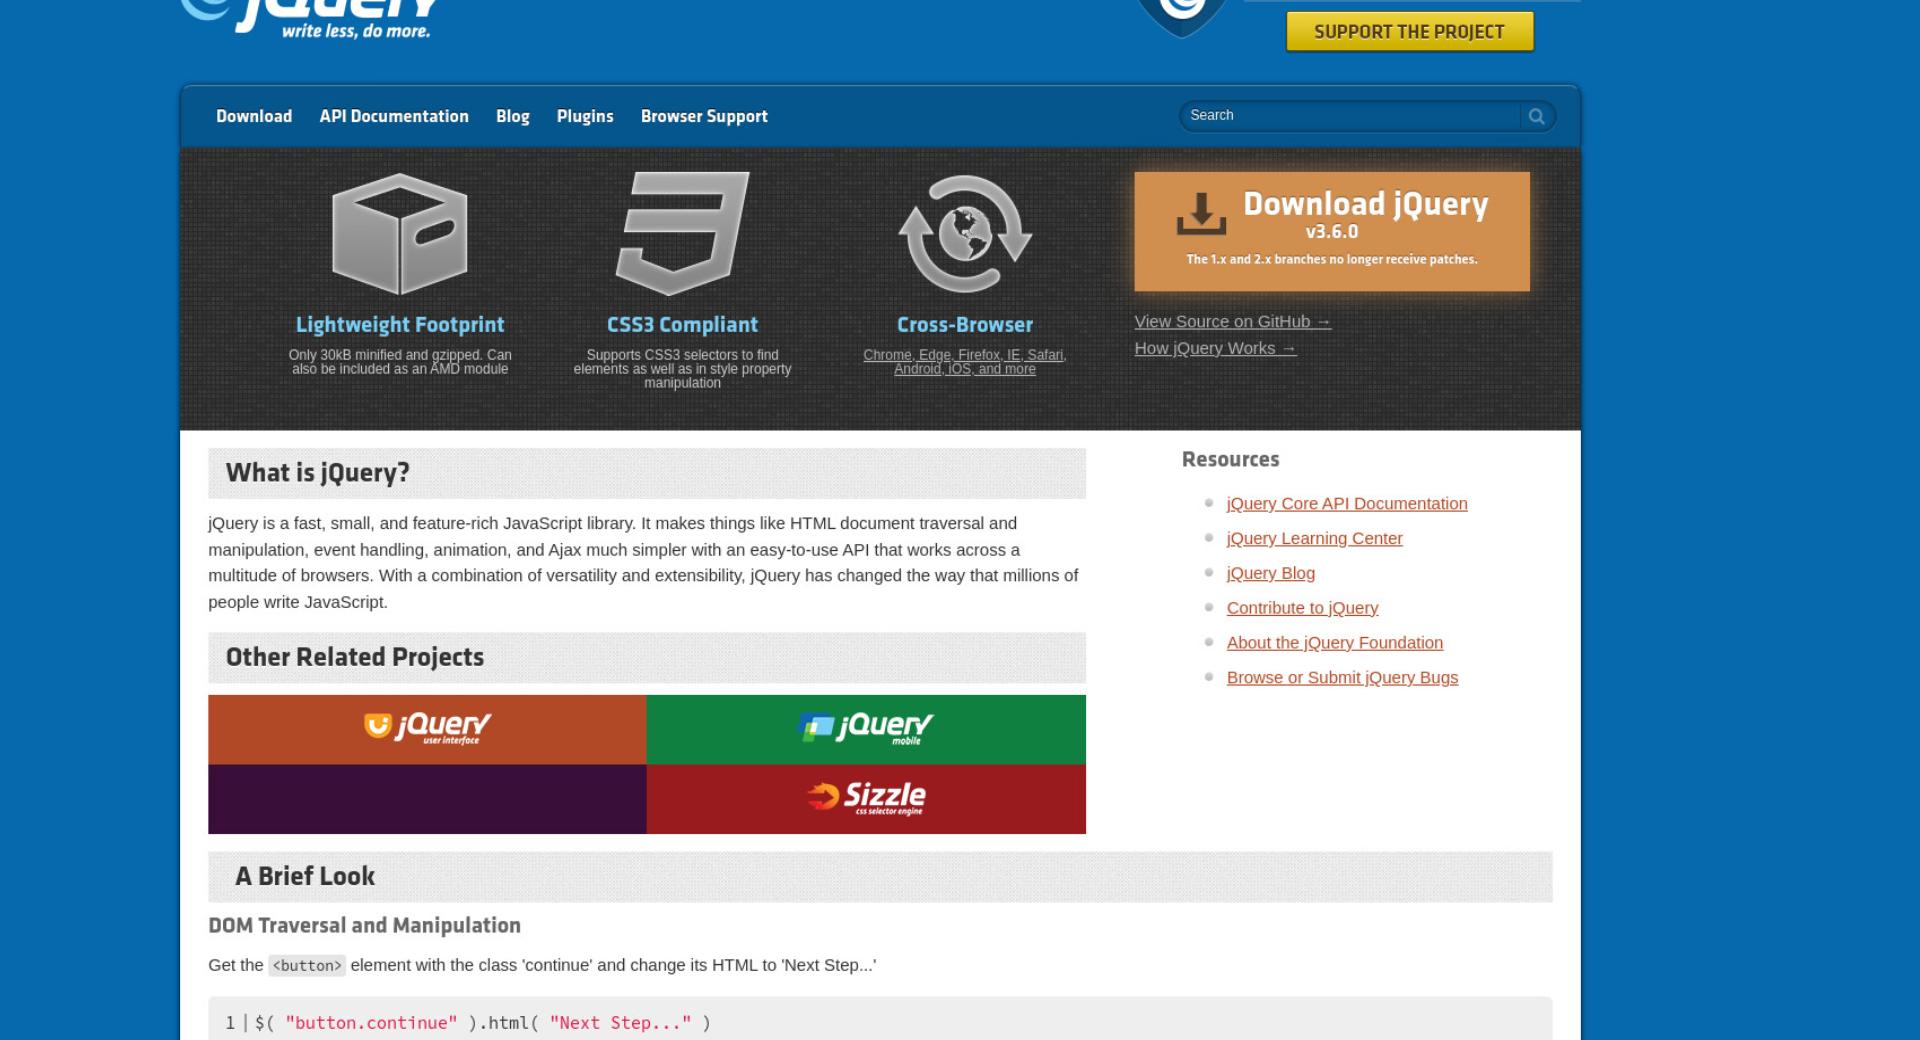Open How jQuery Works link
The width and height of the screenshot is (1920, 1040).
pos(1215,348)
